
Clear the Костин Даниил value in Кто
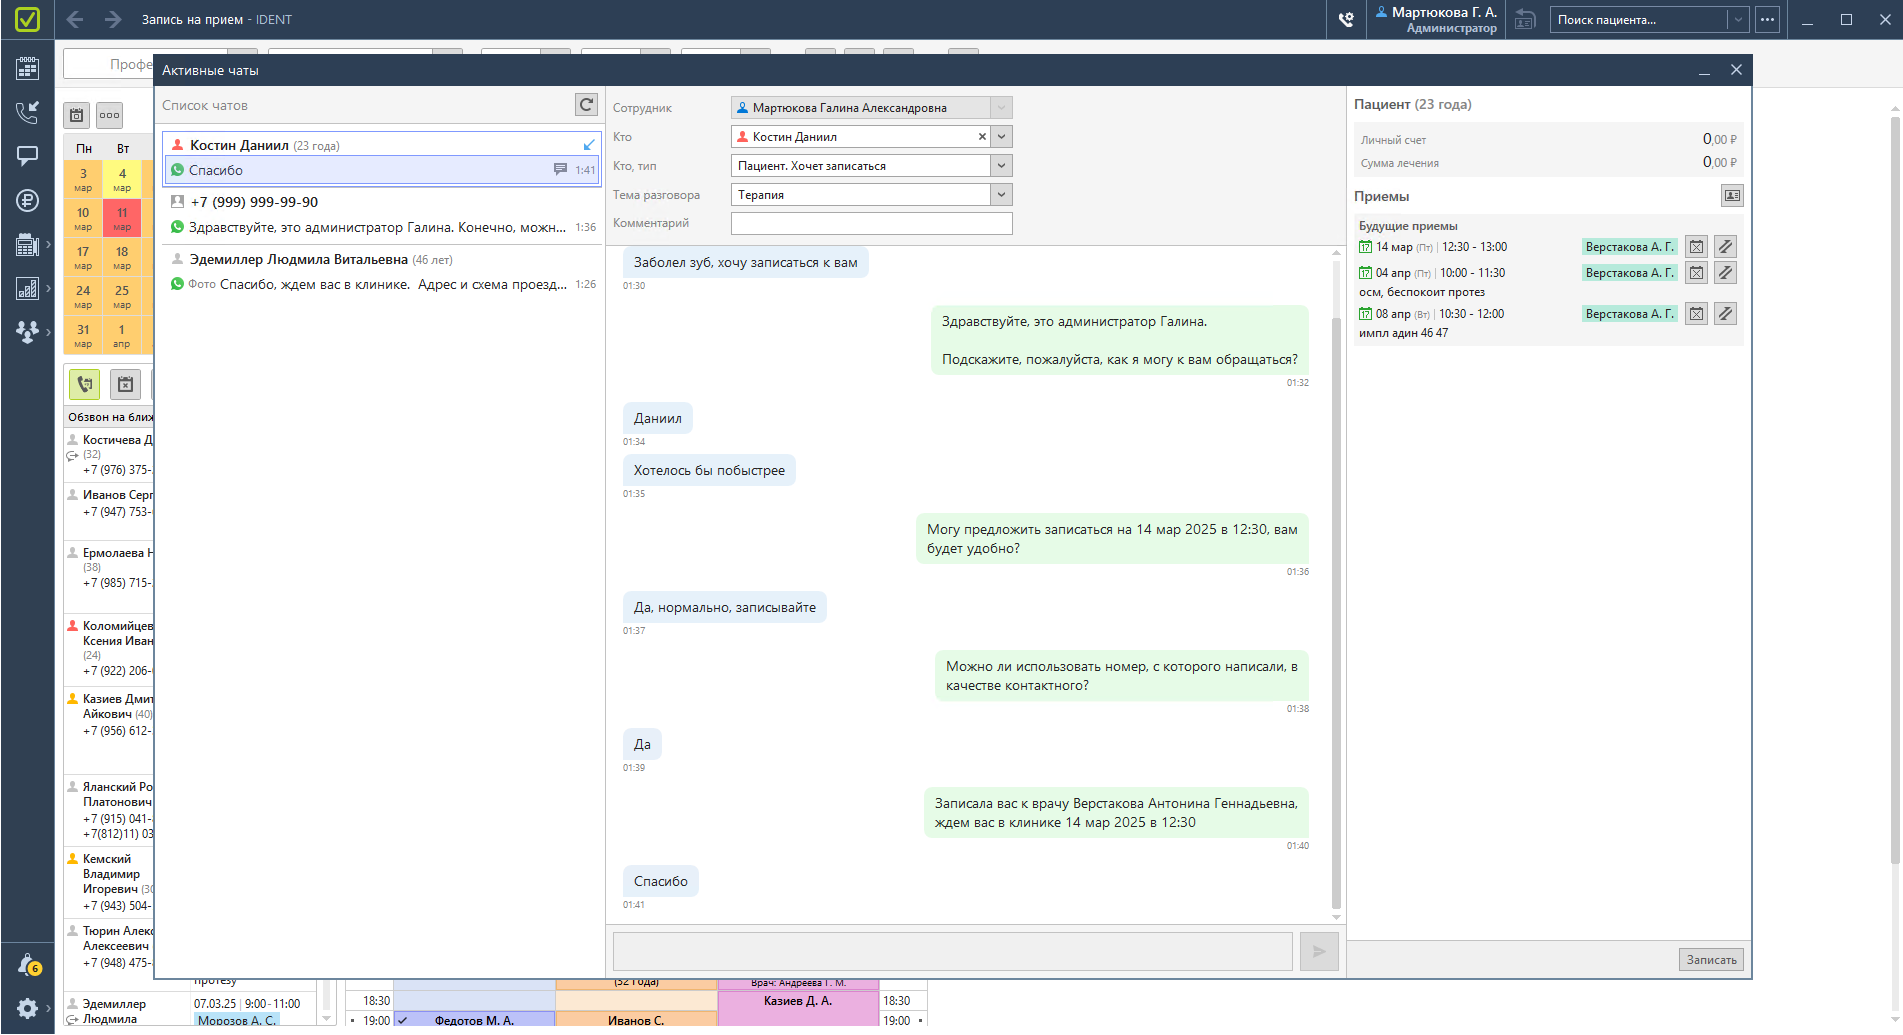[982, 137]
